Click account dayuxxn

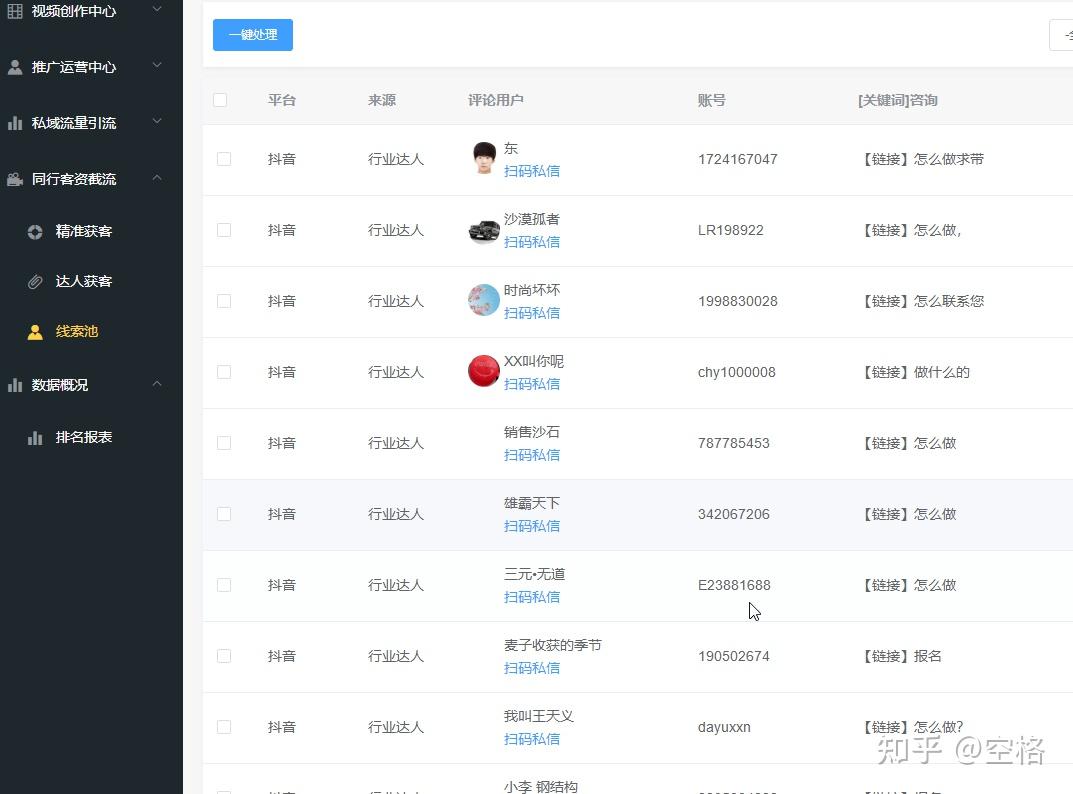[724, 728]
